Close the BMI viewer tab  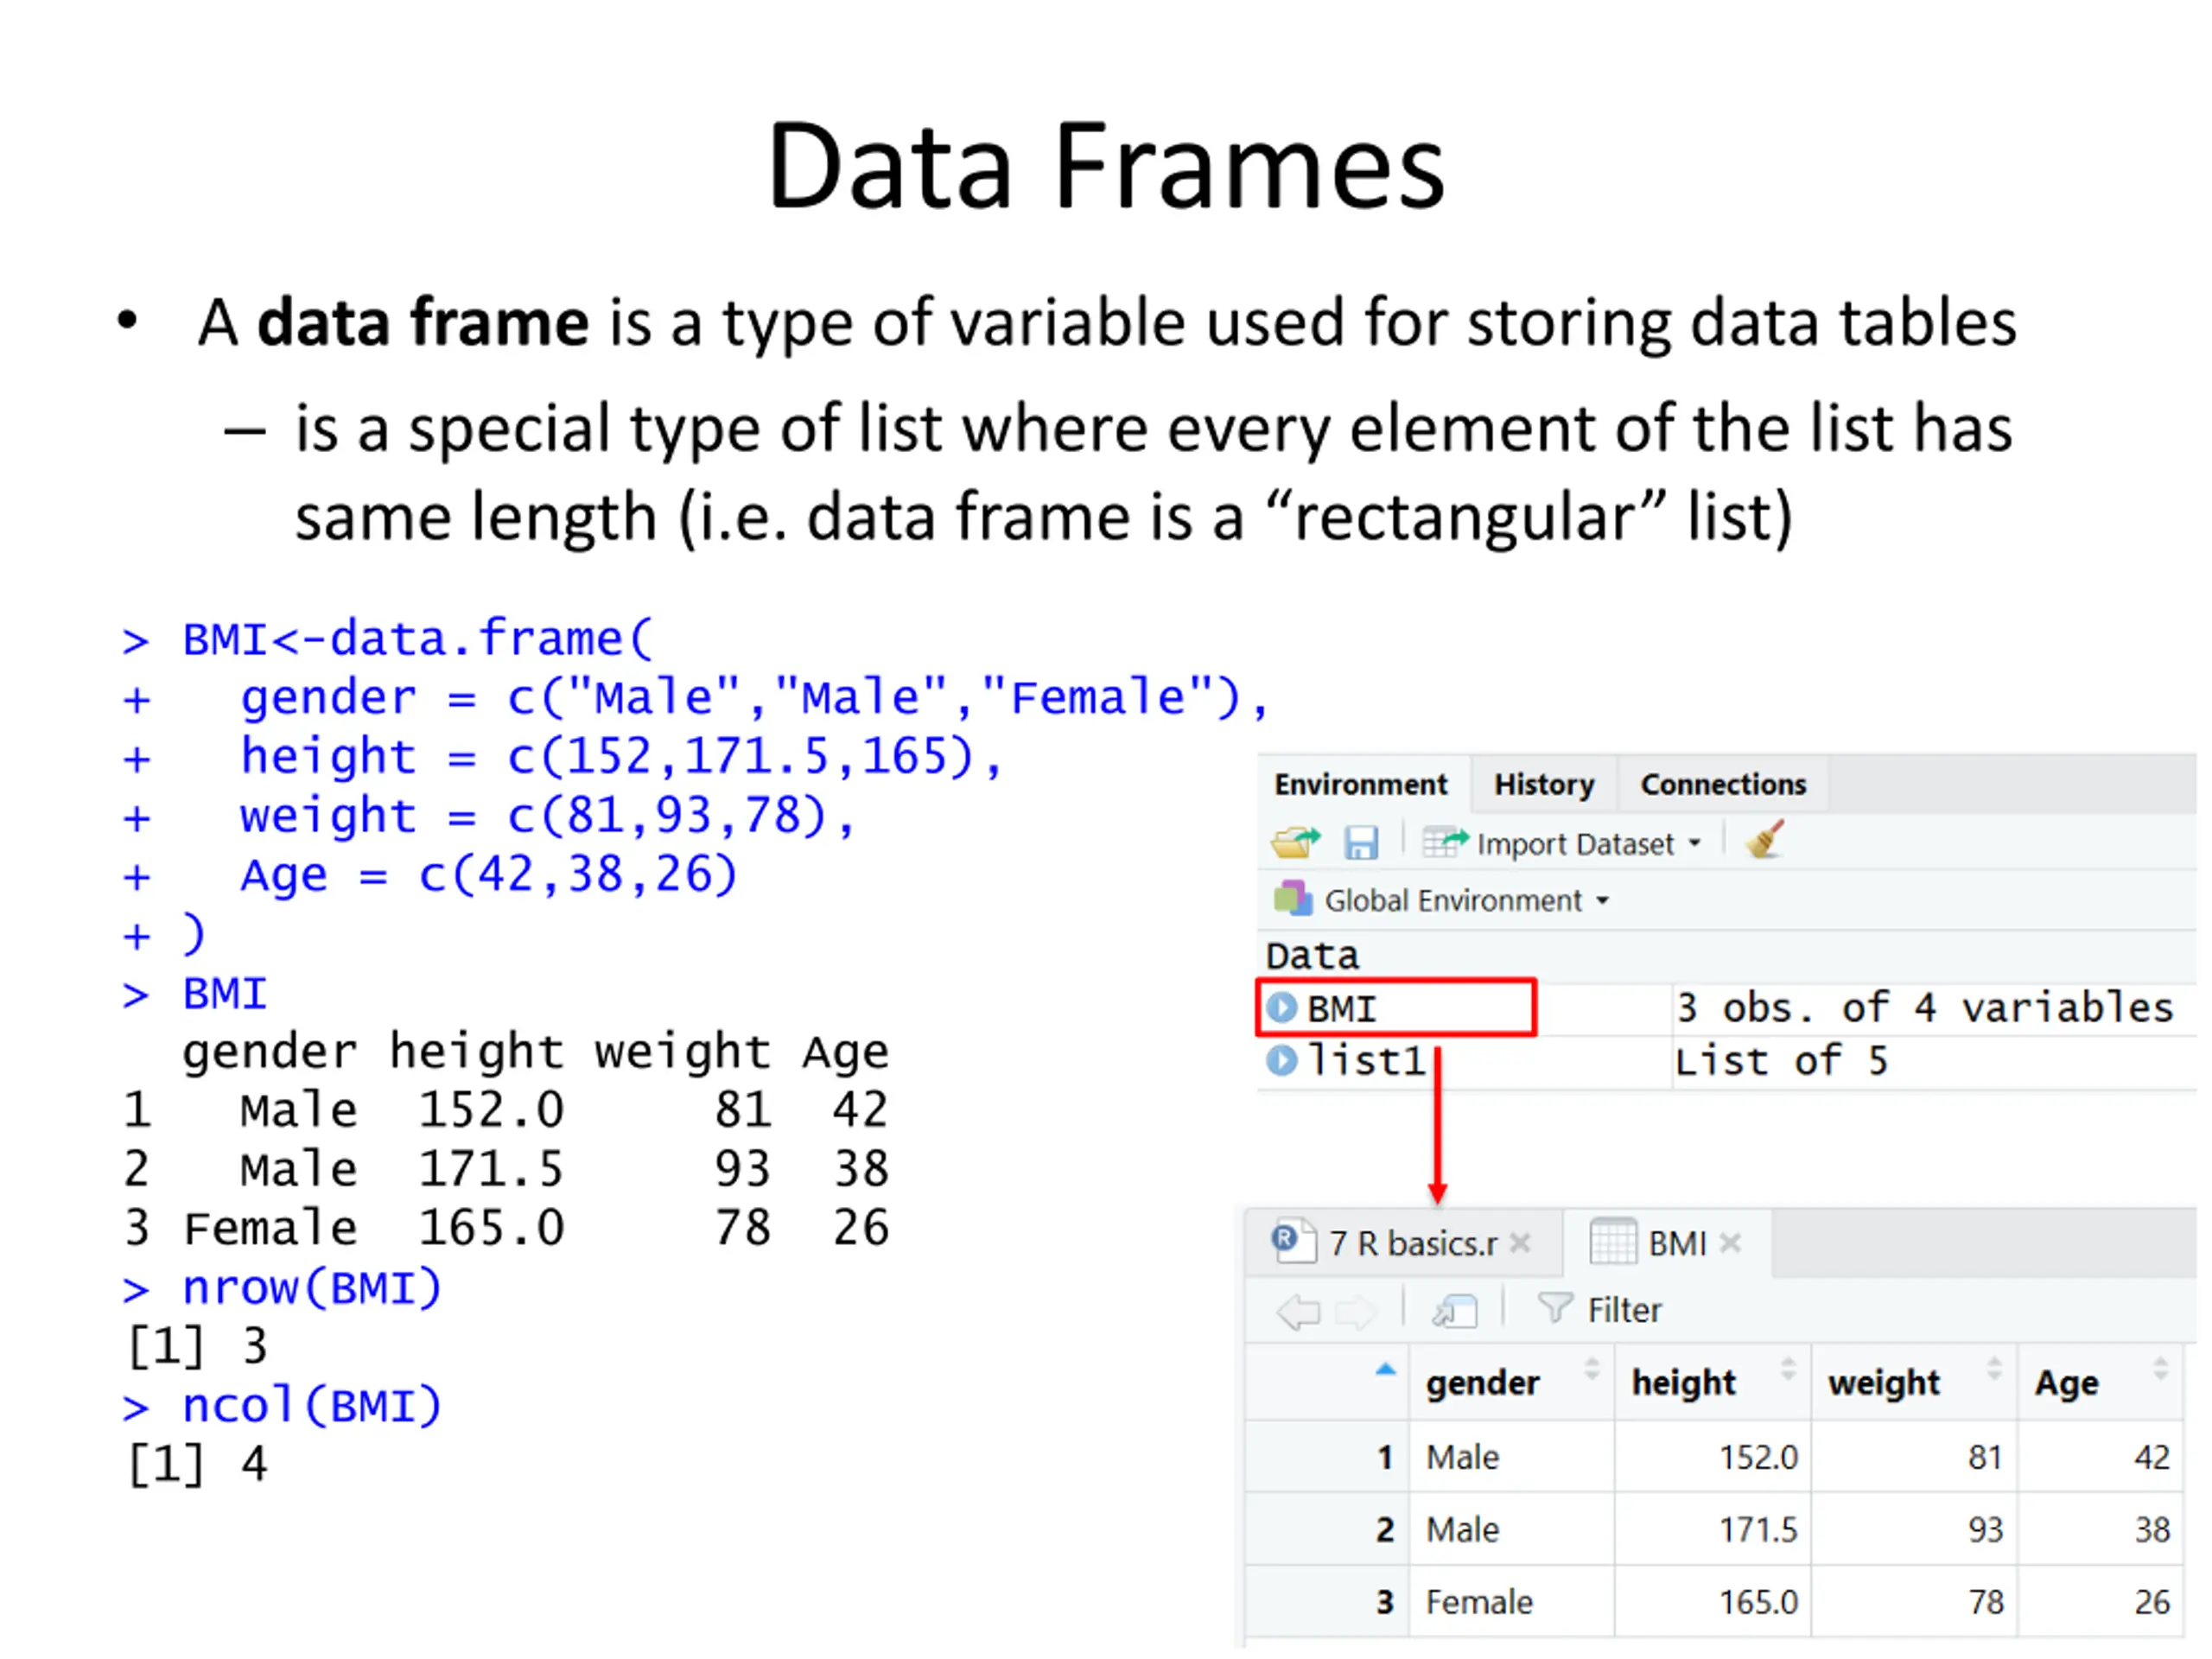[1730, 1243]
